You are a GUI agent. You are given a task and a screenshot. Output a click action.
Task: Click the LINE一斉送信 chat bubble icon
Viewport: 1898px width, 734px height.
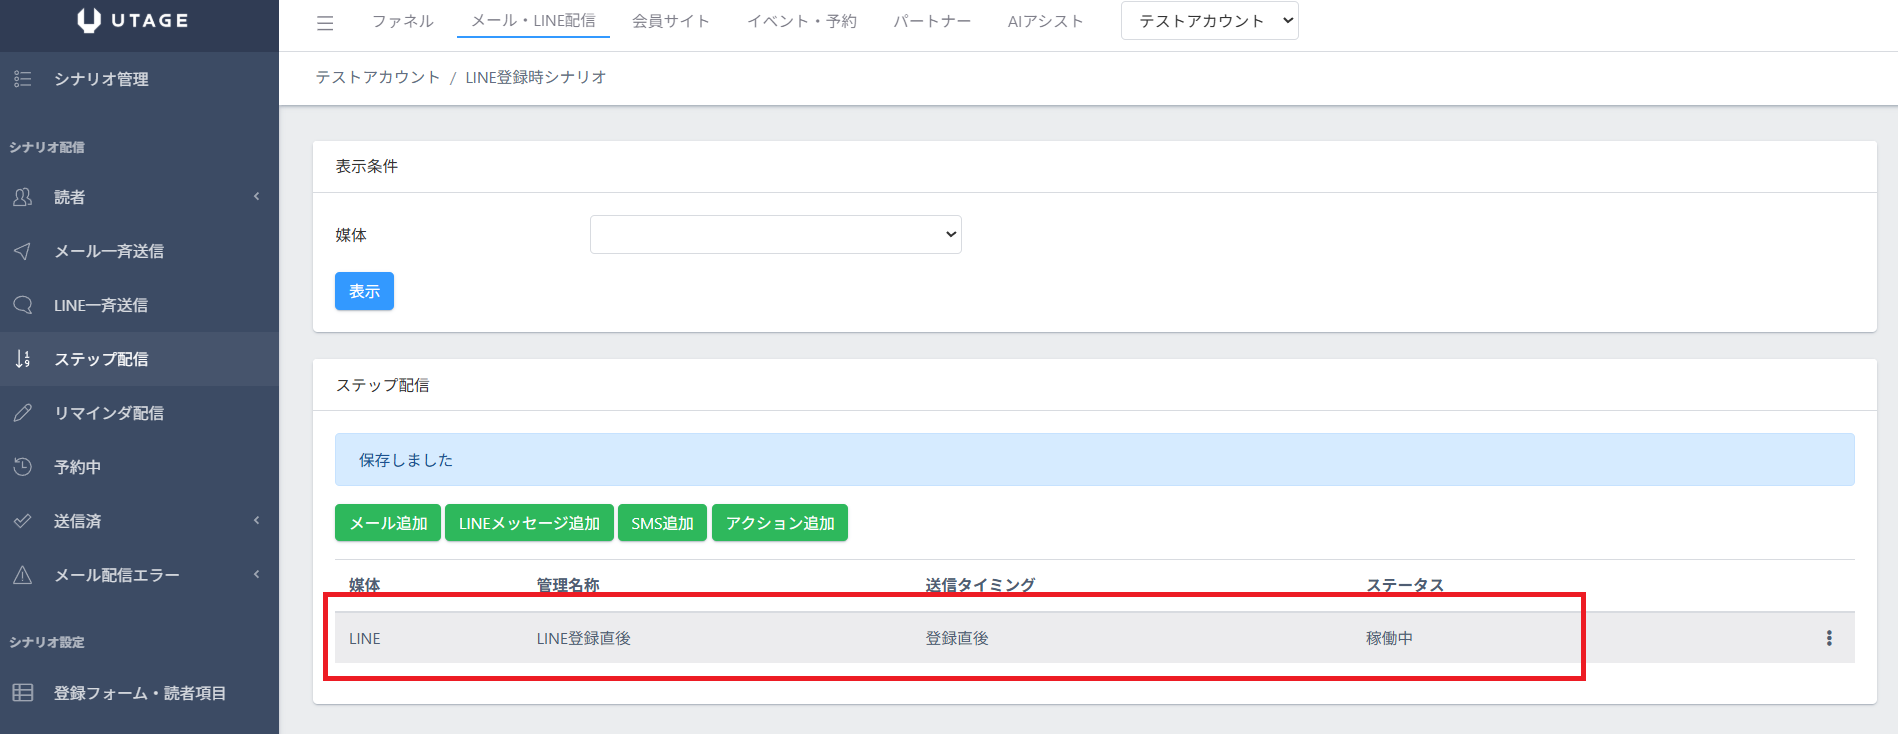pyautogui.click(x=23, y=305)
